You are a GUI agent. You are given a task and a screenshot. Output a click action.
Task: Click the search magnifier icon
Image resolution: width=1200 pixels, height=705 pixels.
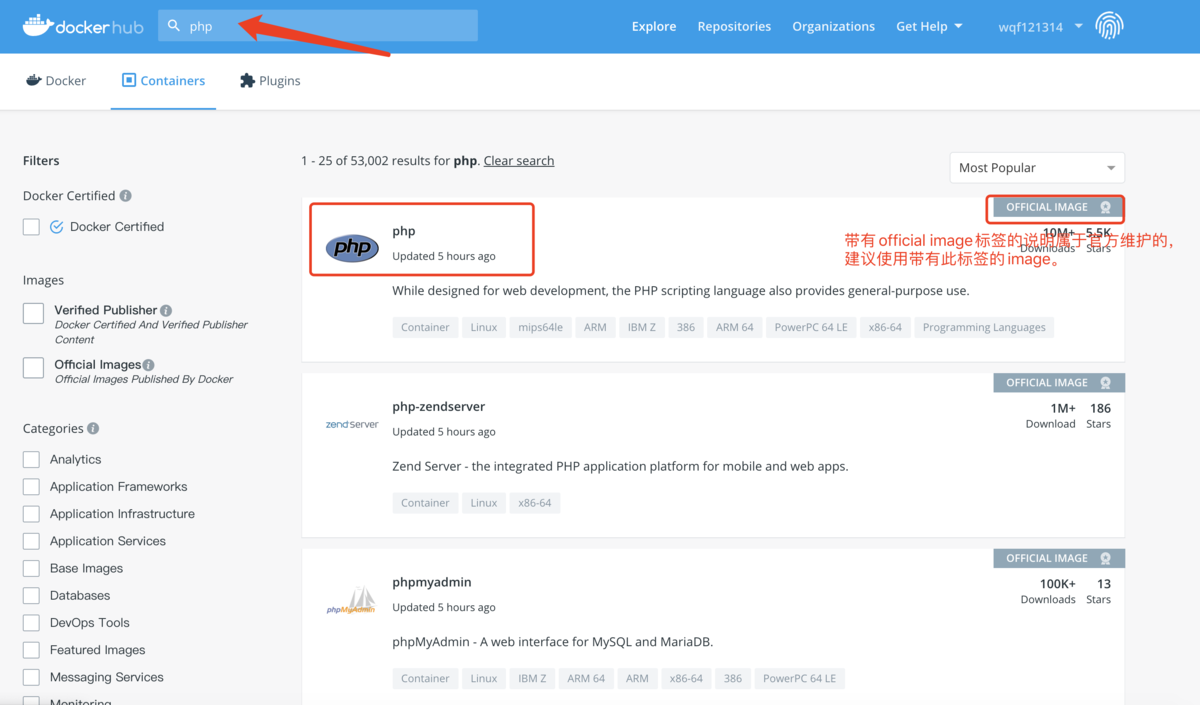point(174,26)
